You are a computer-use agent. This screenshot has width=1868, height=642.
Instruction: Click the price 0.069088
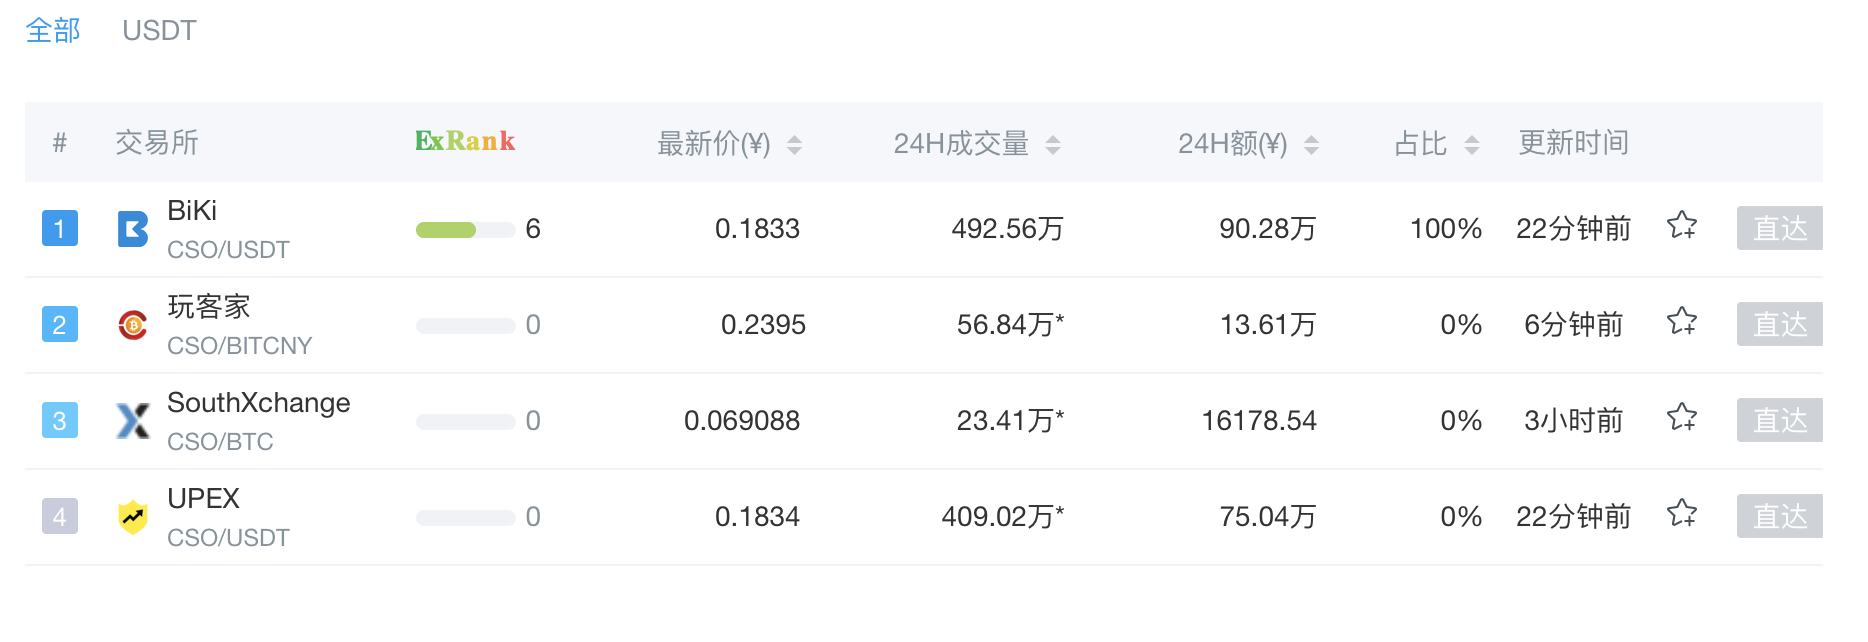tap(742, 421)
